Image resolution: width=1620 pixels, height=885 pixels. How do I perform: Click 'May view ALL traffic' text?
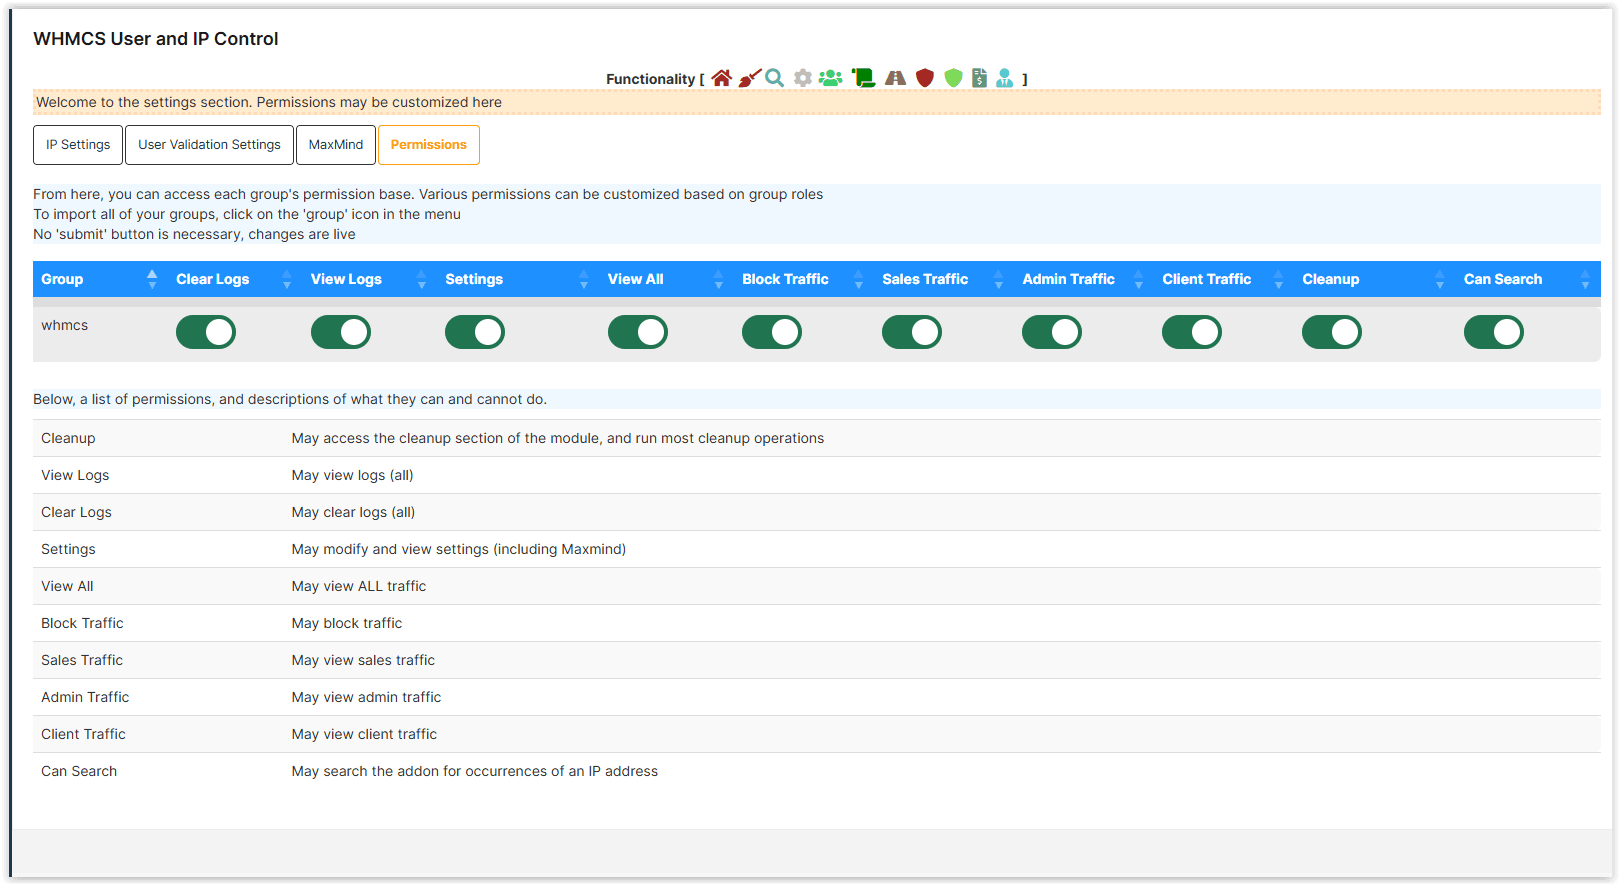[359, 586]
